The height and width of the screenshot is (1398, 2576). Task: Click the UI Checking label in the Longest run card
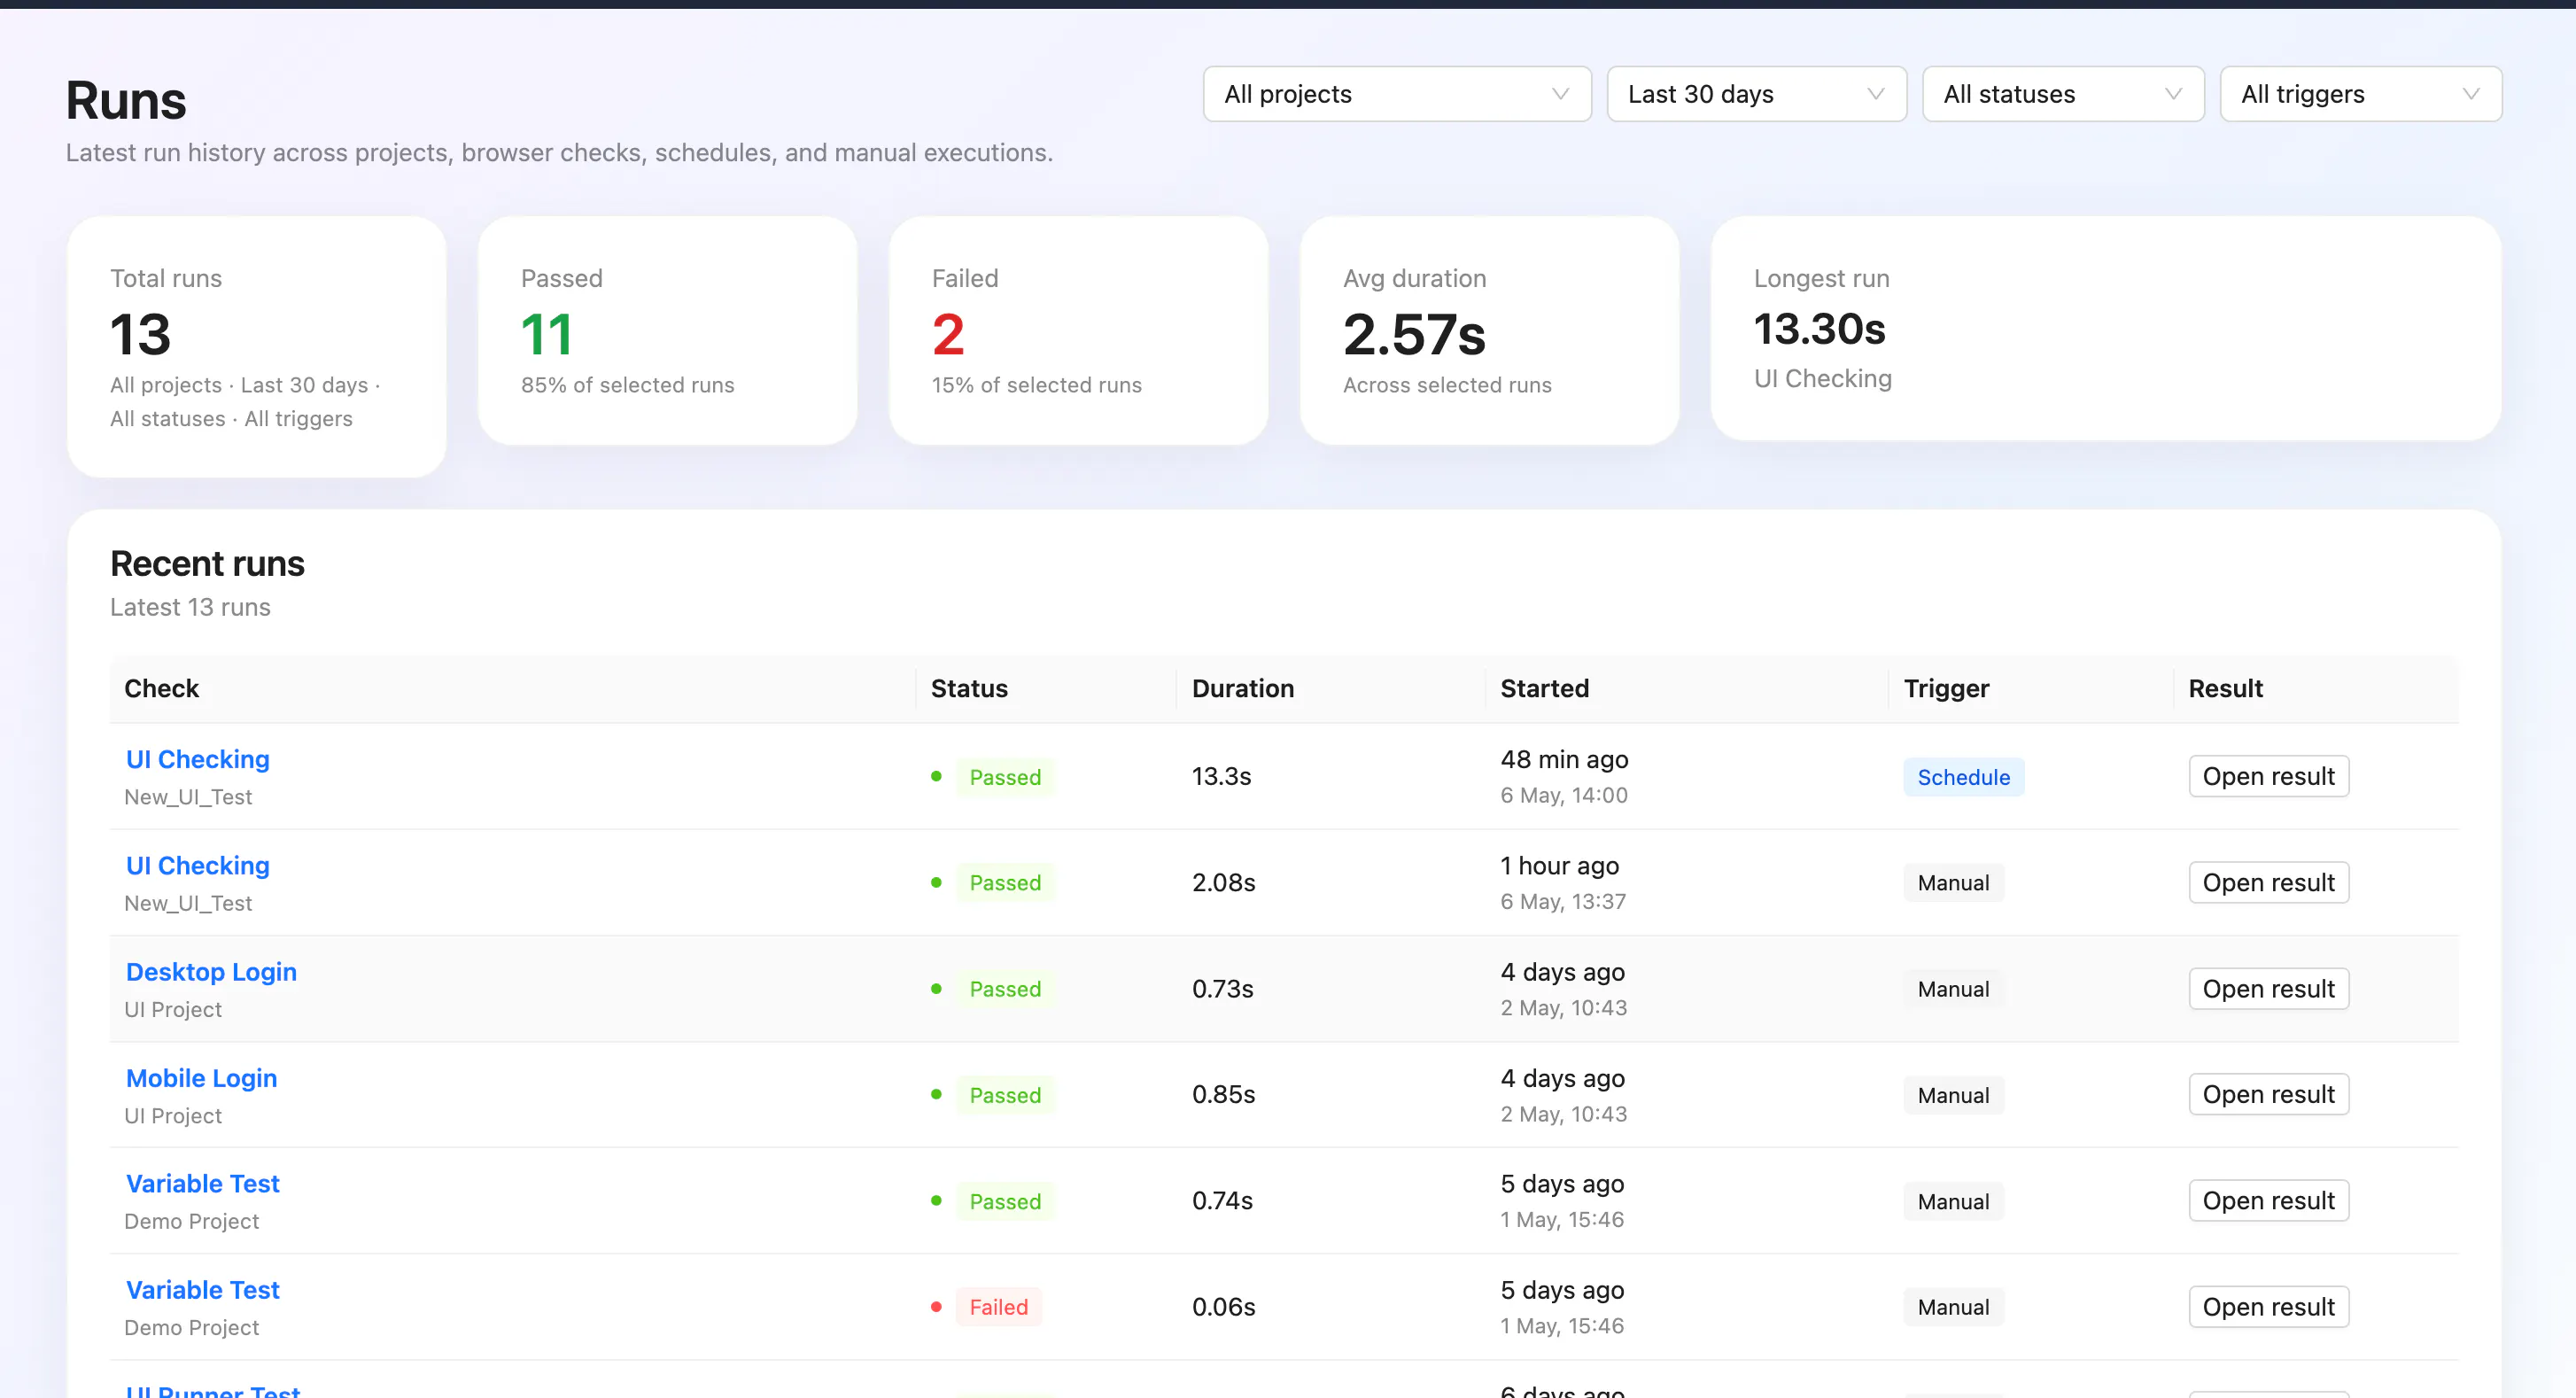tap(1822, 379)
